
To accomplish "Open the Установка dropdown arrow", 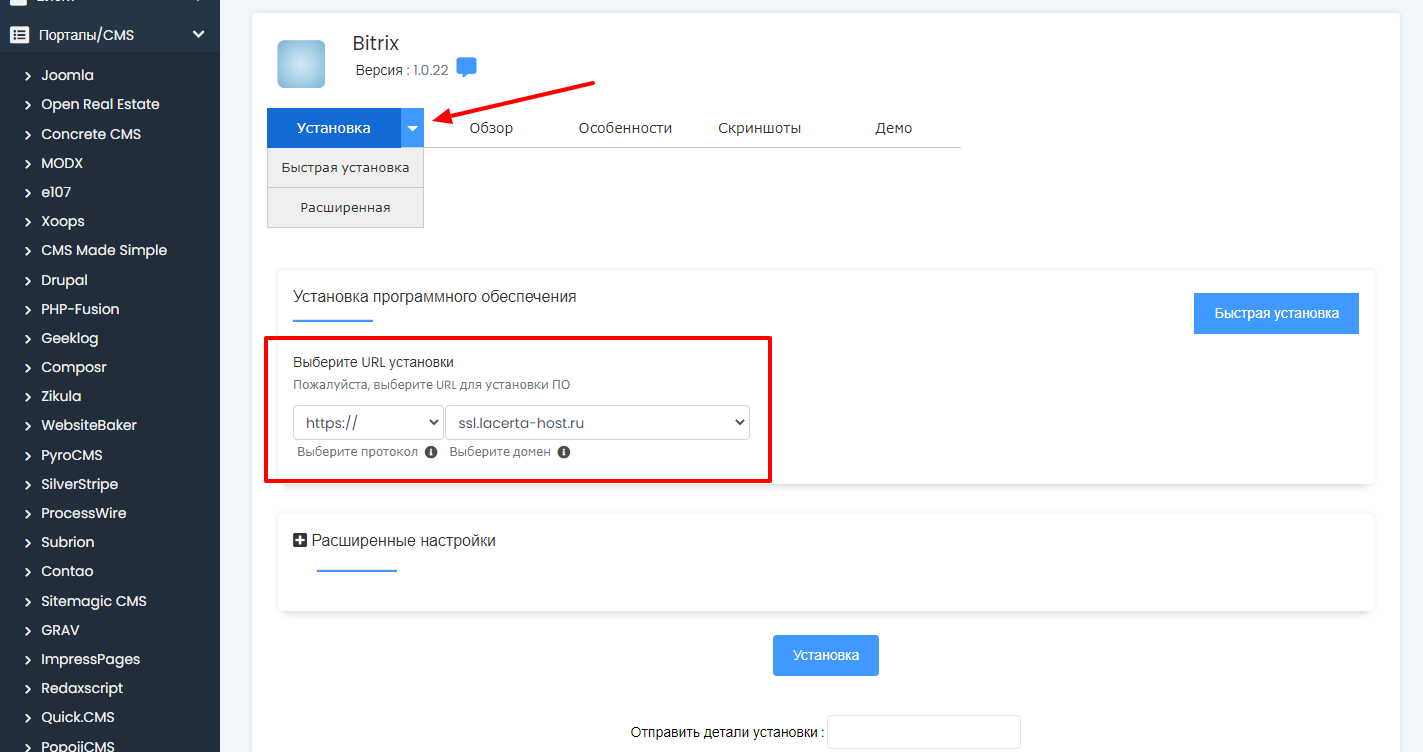I will tap(412, 128).
